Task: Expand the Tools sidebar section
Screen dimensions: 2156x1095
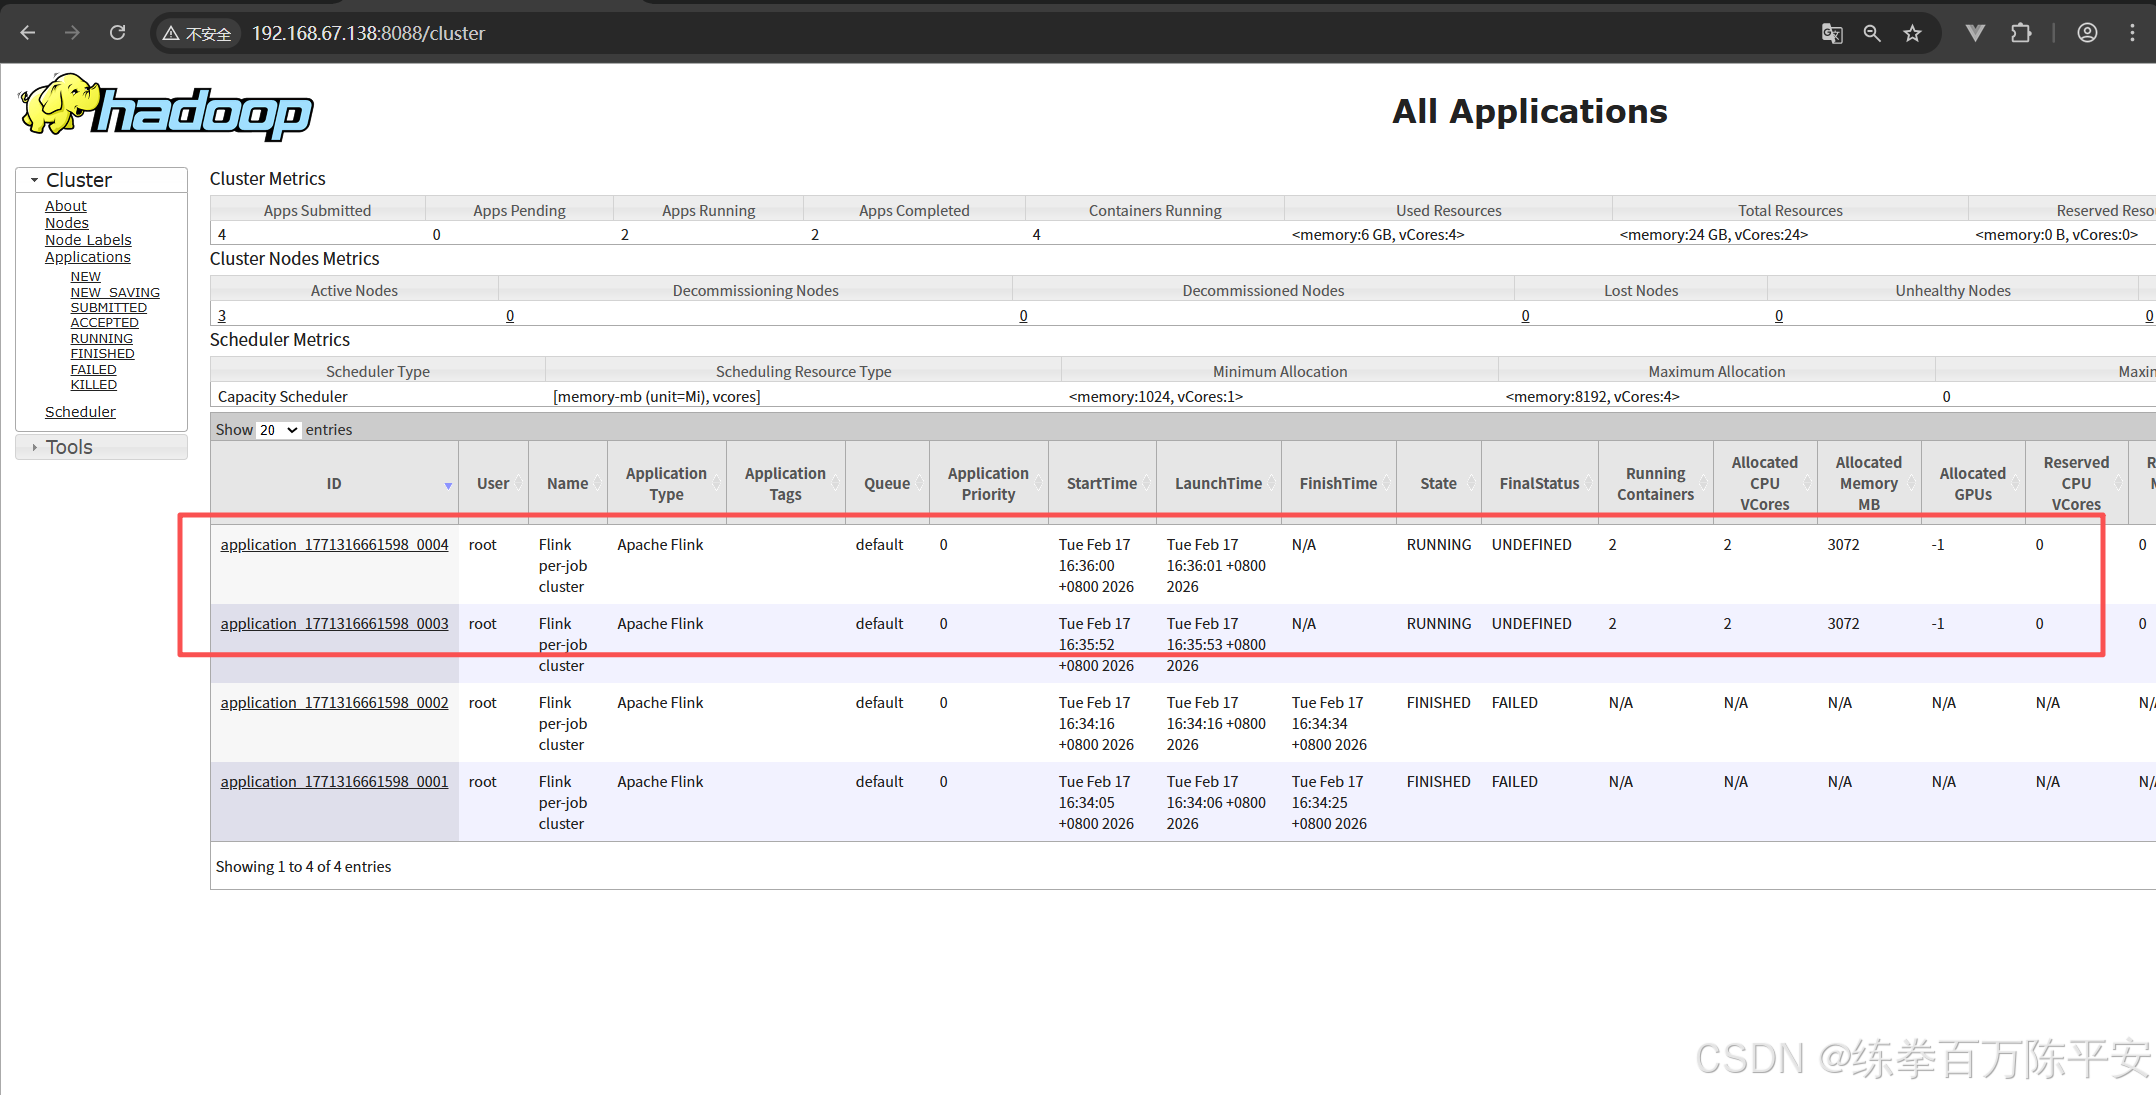Action: click(101, 447)
